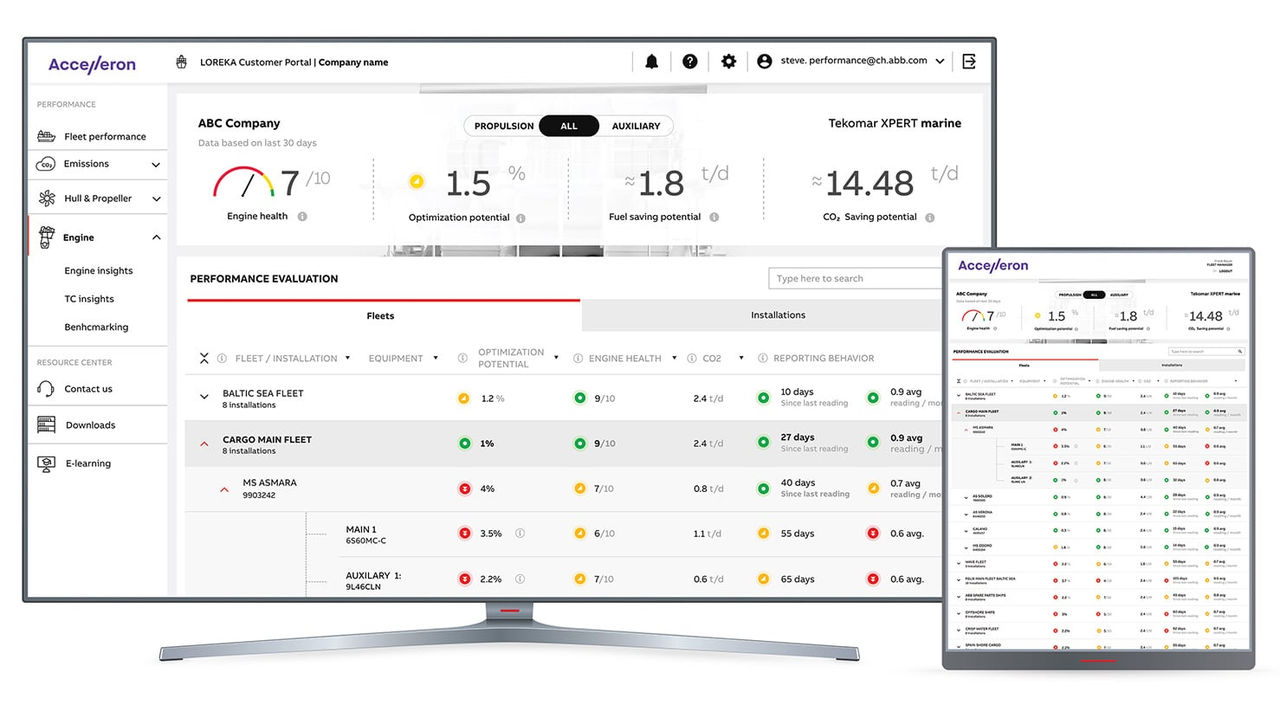1280x719 pixels.
Task: Open the notifications bell icon
Action: point(652,61)
